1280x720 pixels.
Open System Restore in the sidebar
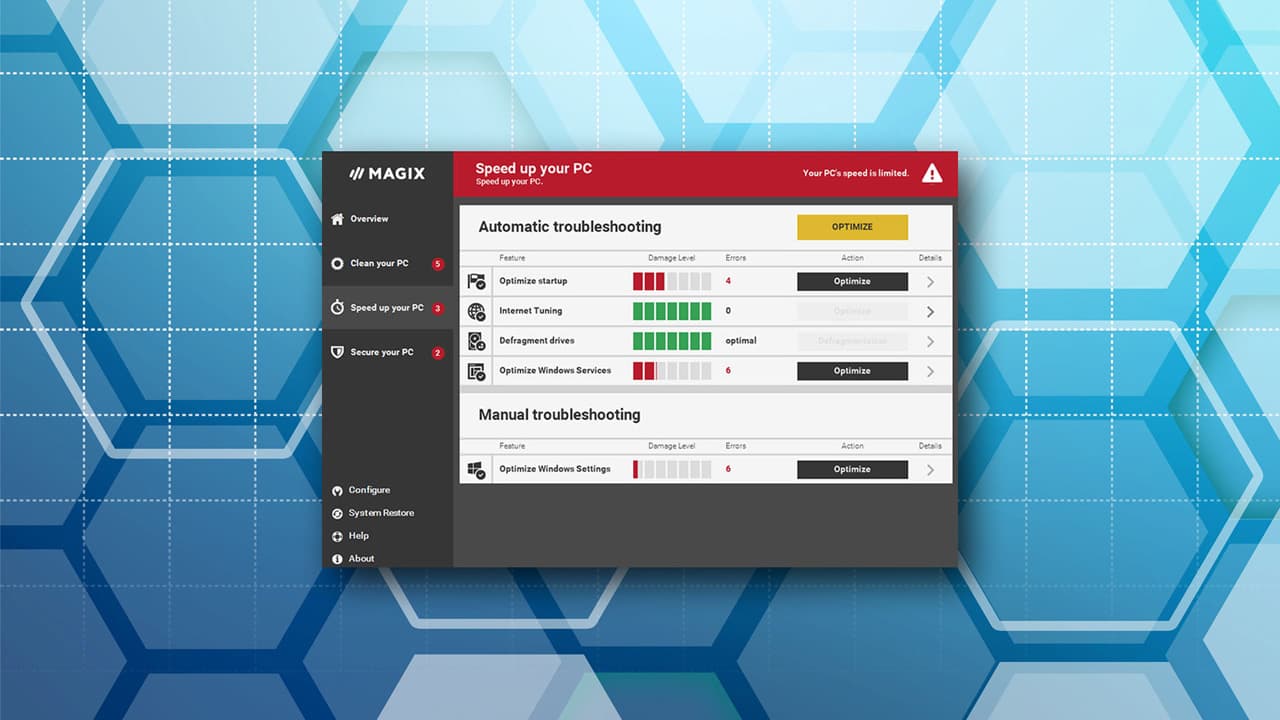[x=372, y=513]
